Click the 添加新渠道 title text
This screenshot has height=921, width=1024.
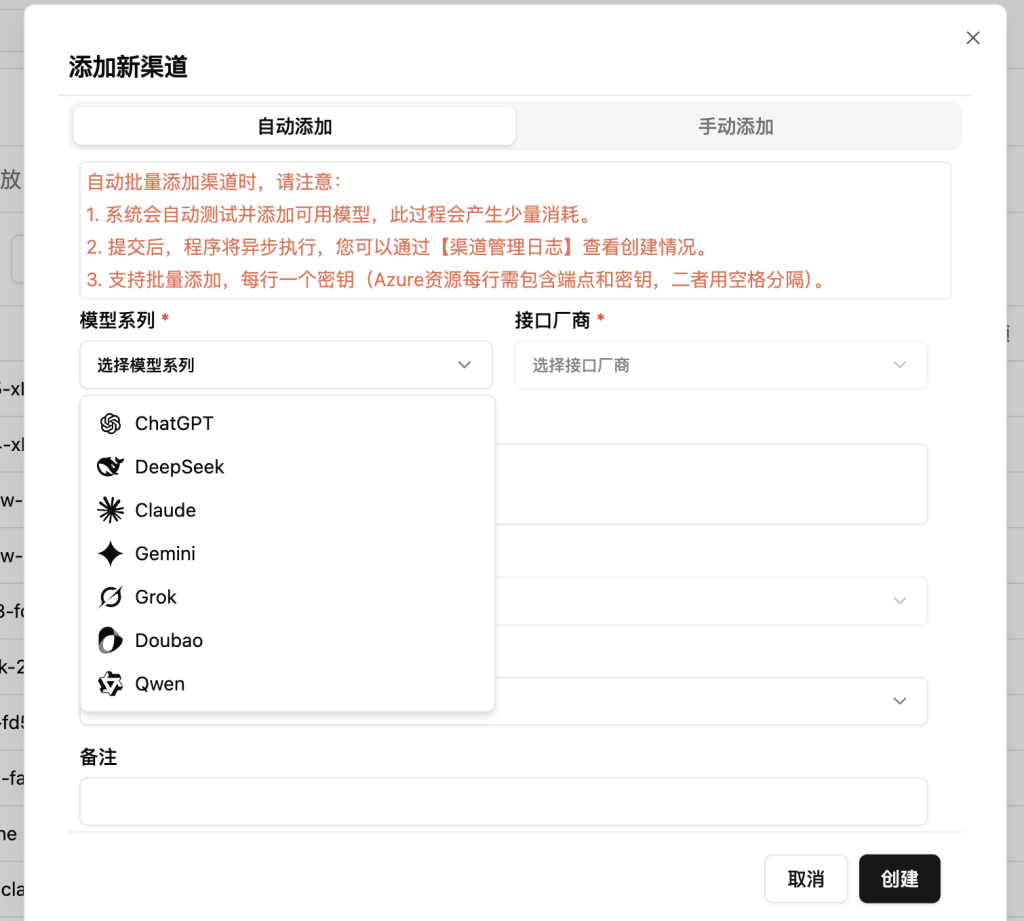tap(128, 67)
